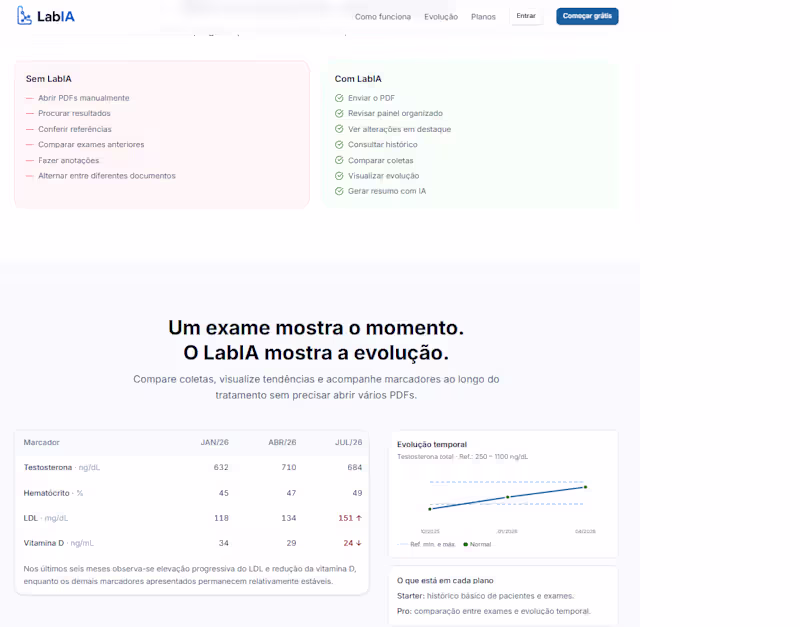Click the Entrar button
The height and width of the screenshot is (627, 800).
click(526, 16)
